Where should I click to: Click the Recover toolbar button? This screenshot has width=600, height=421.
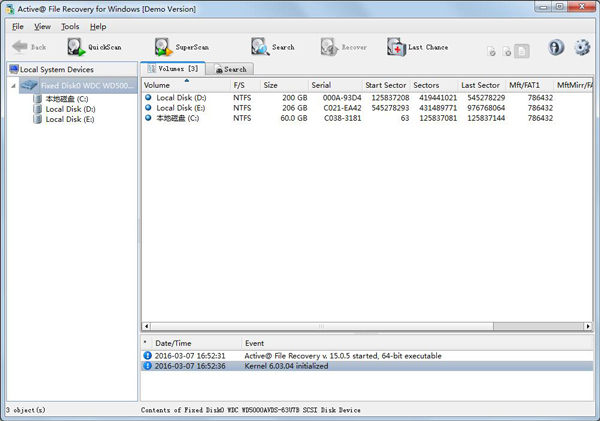click(x=344, y=47)
